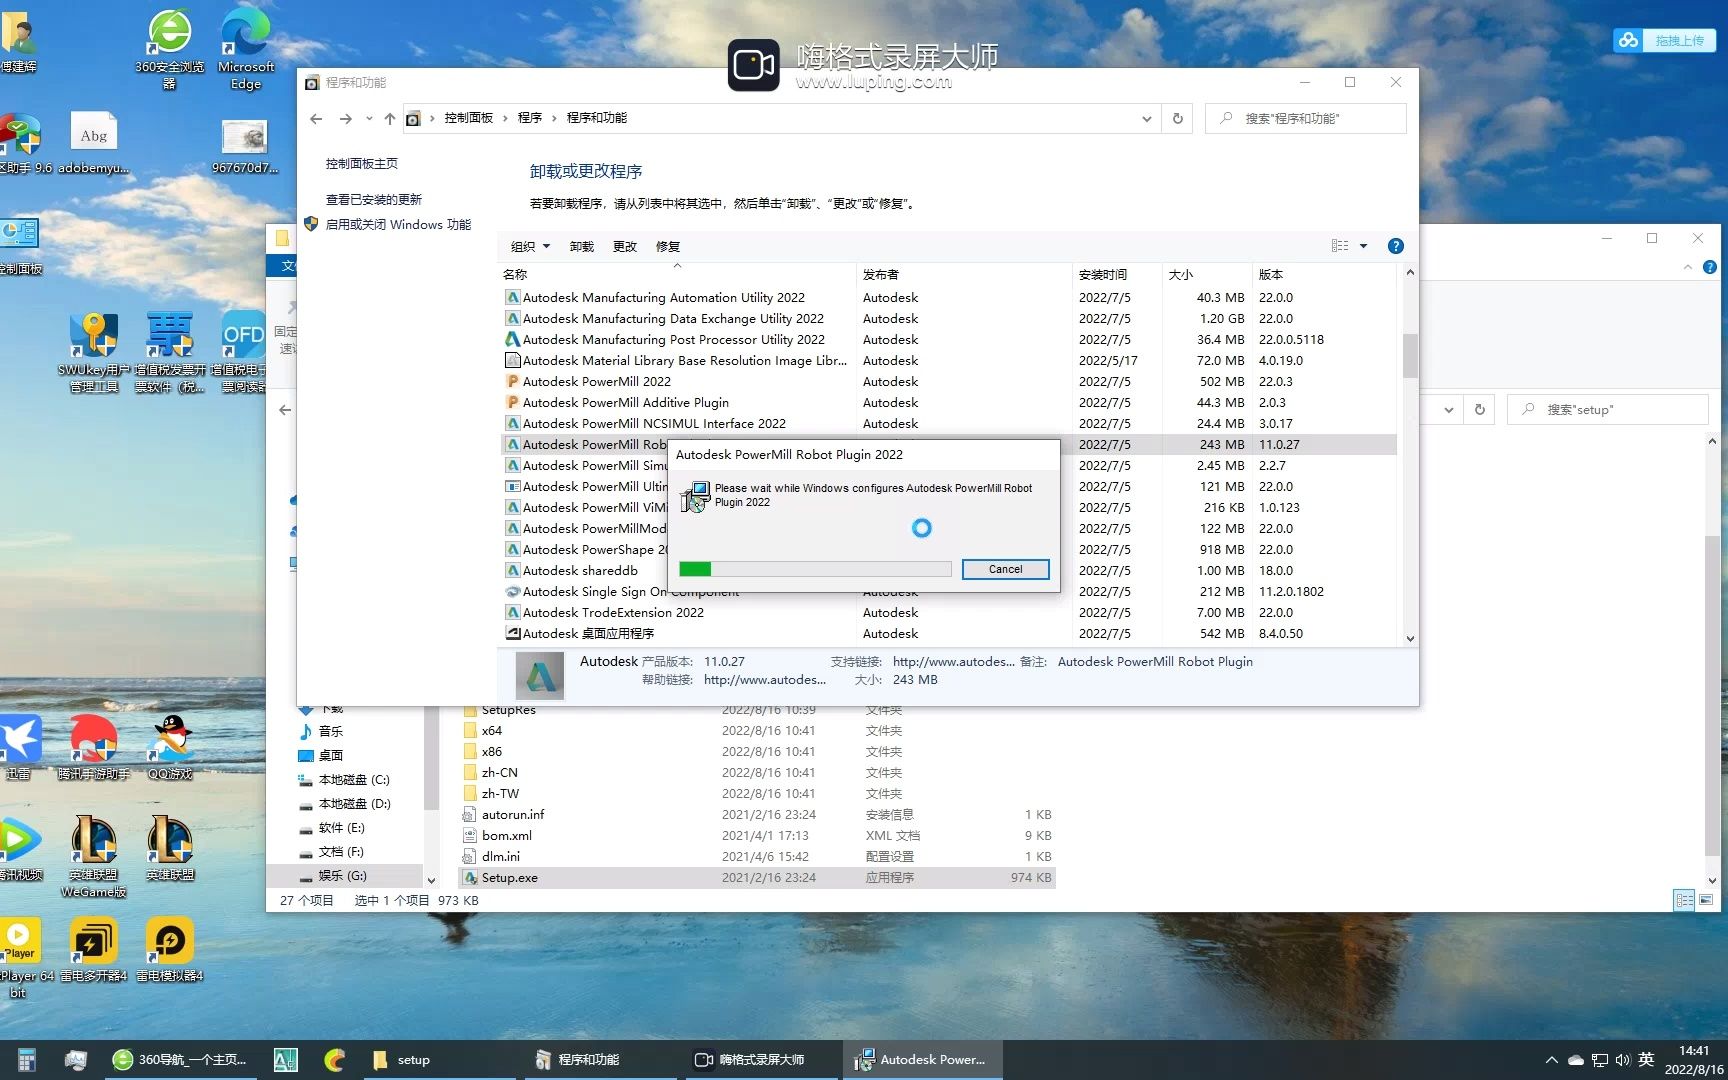Select Setup.exe in the setup window
1728x1080 pixels.
[757, 877]
